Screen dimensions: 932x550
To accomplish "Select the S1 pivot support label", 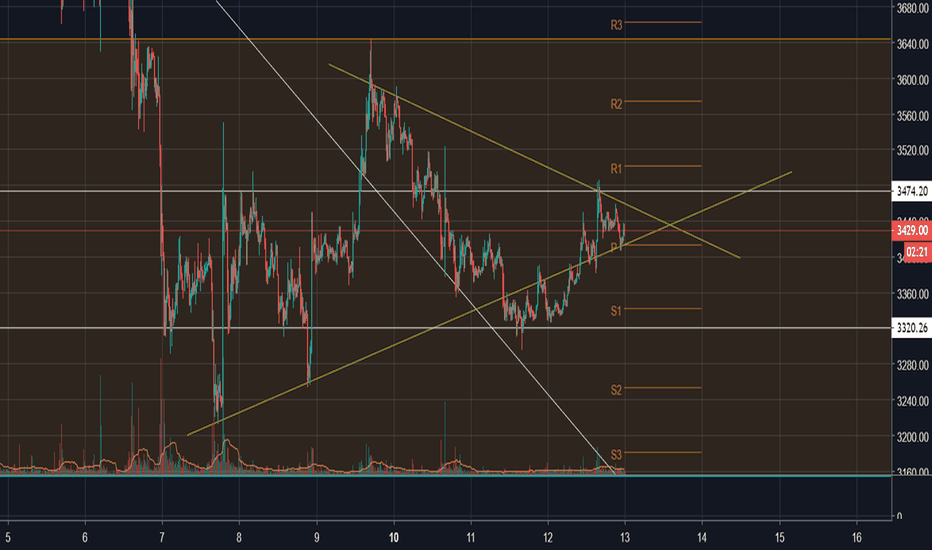I will [616, 311].
